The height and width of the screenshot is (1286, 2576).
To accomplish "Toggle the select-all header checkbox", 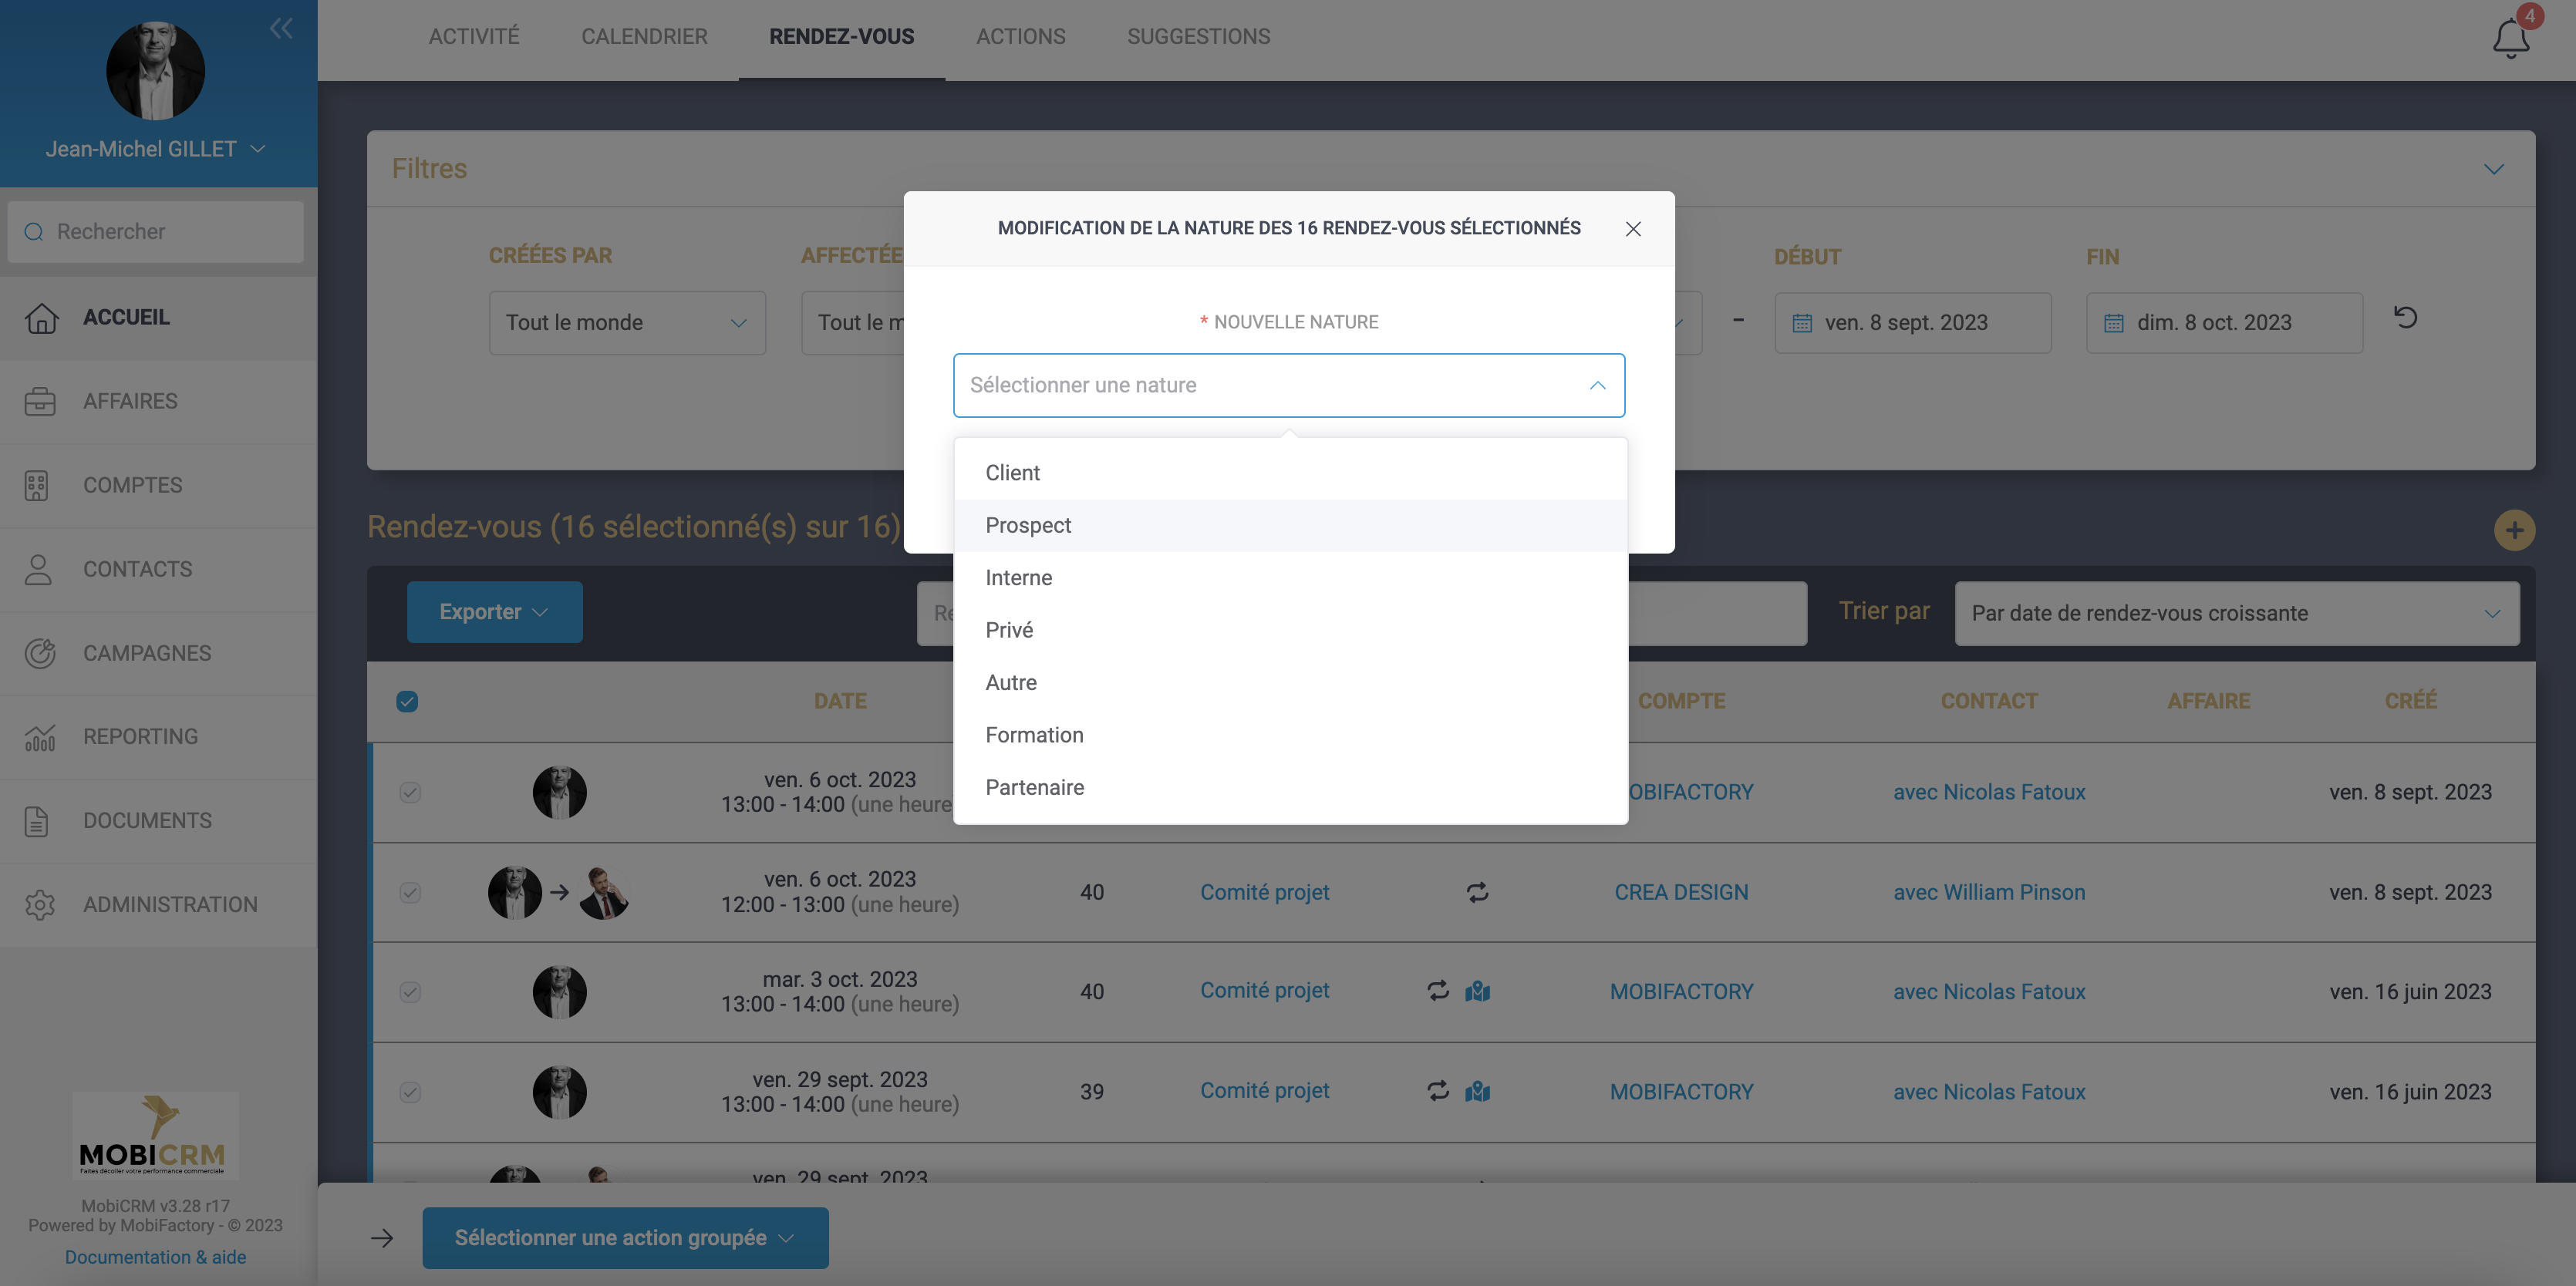I will [x=407, y=701].
